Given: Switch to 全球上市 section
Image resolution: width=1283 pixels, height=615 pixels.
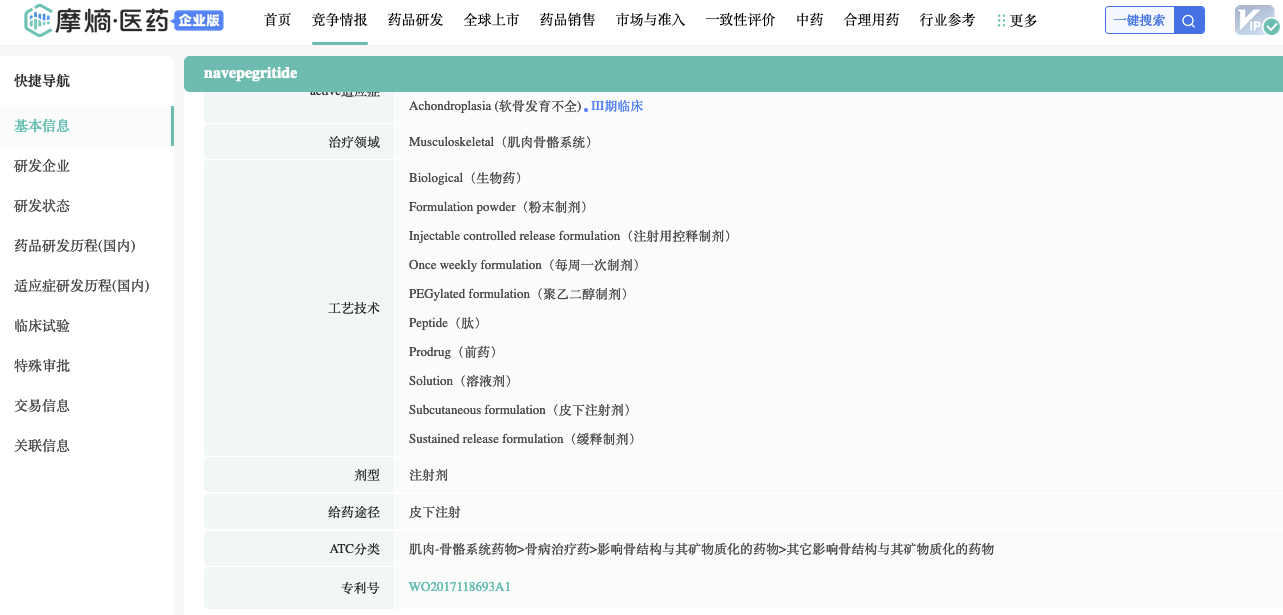Looking at the screenshot, I should pyautogui.click(x=491, y=20).
